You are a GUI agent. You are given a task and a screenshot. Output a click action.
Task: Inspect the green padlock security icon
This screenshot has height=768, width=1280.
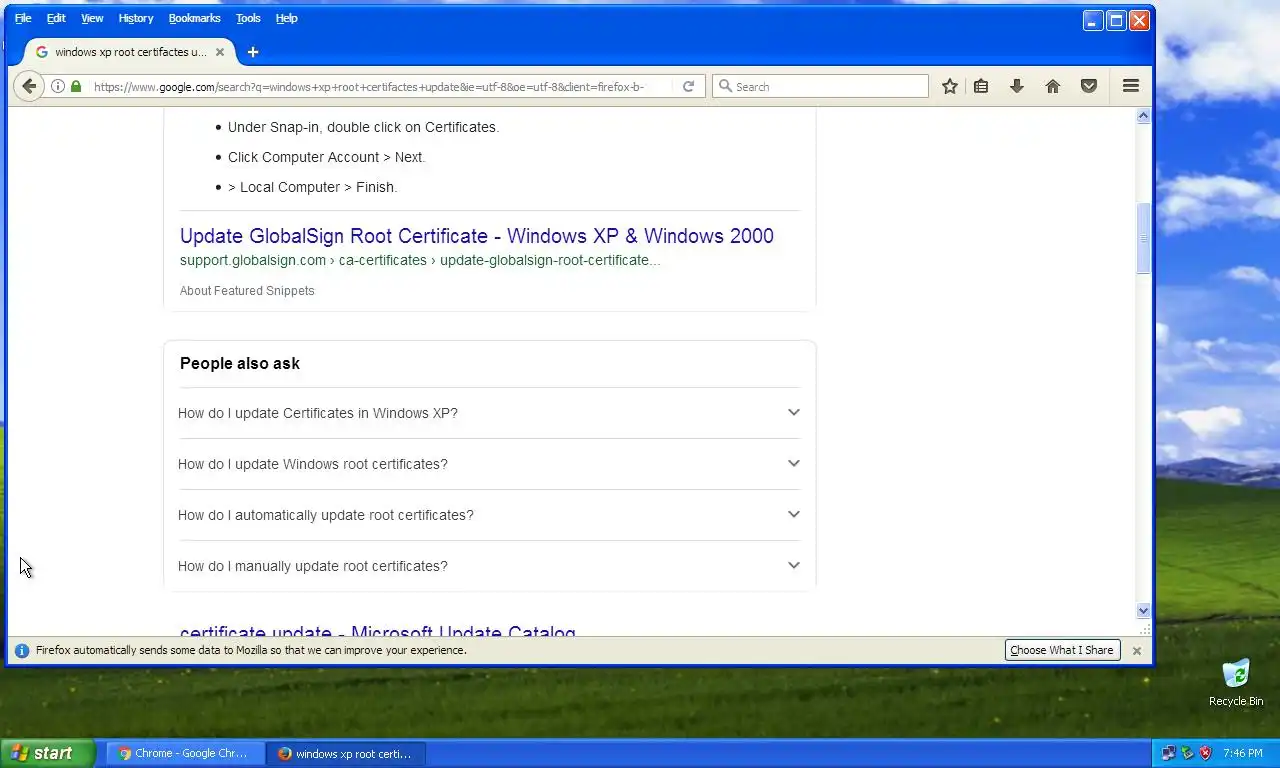76,86
